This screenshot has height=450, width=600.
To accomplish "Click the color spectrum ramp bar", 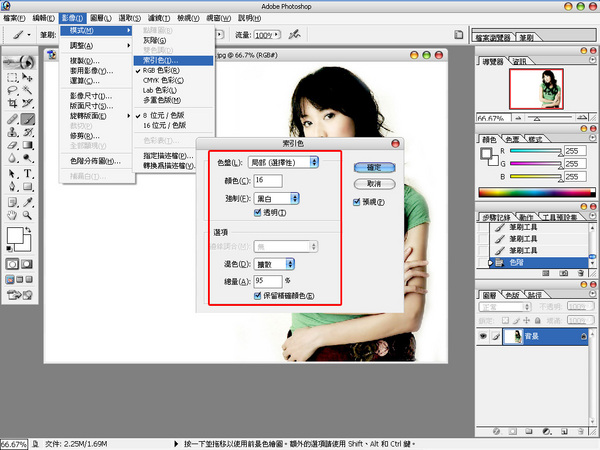I will pyautogui.click(x=537, y=192).
